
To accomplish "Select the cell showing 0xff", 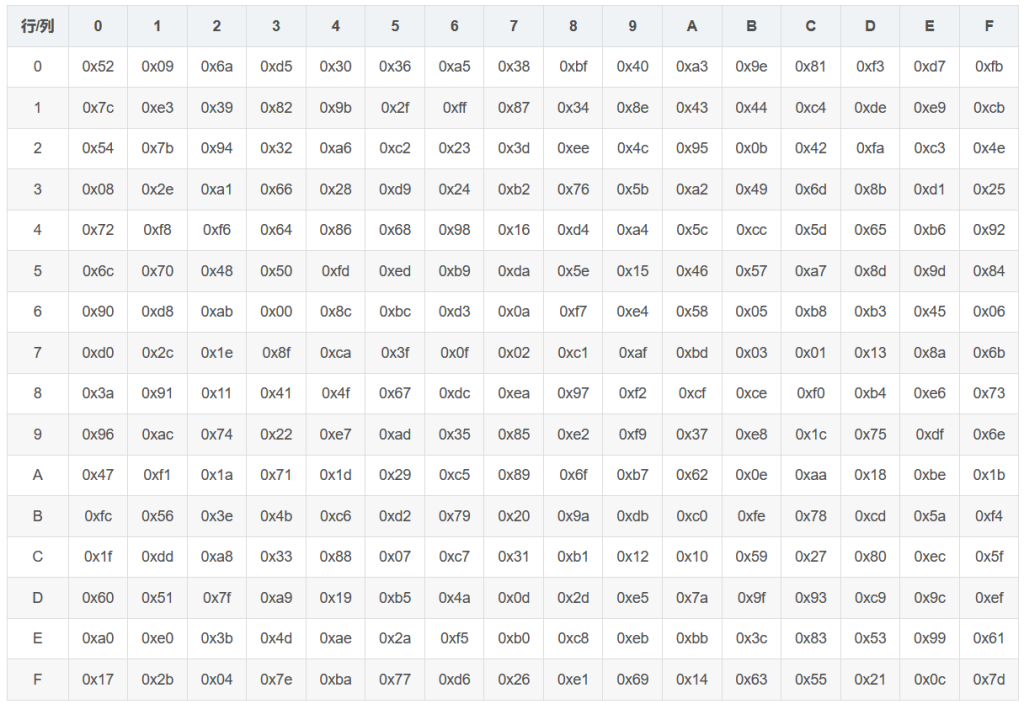I will click(454, 108).
